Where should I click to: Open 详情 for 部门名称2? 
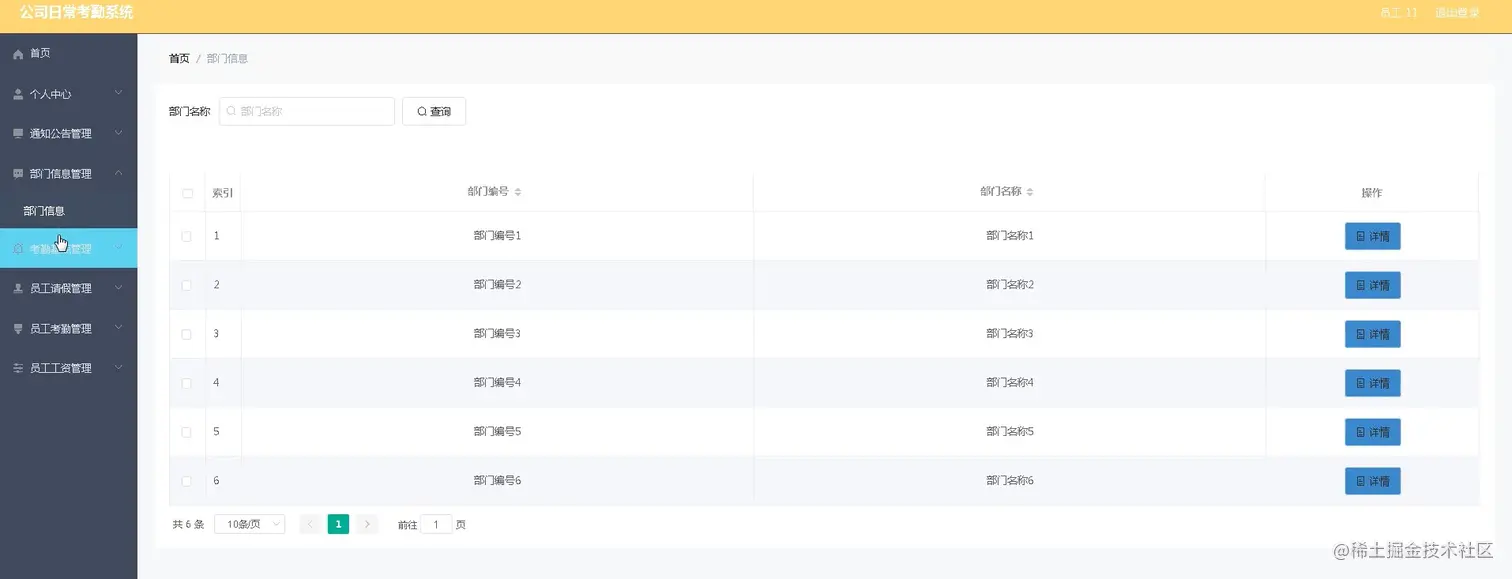[1372, 285]
